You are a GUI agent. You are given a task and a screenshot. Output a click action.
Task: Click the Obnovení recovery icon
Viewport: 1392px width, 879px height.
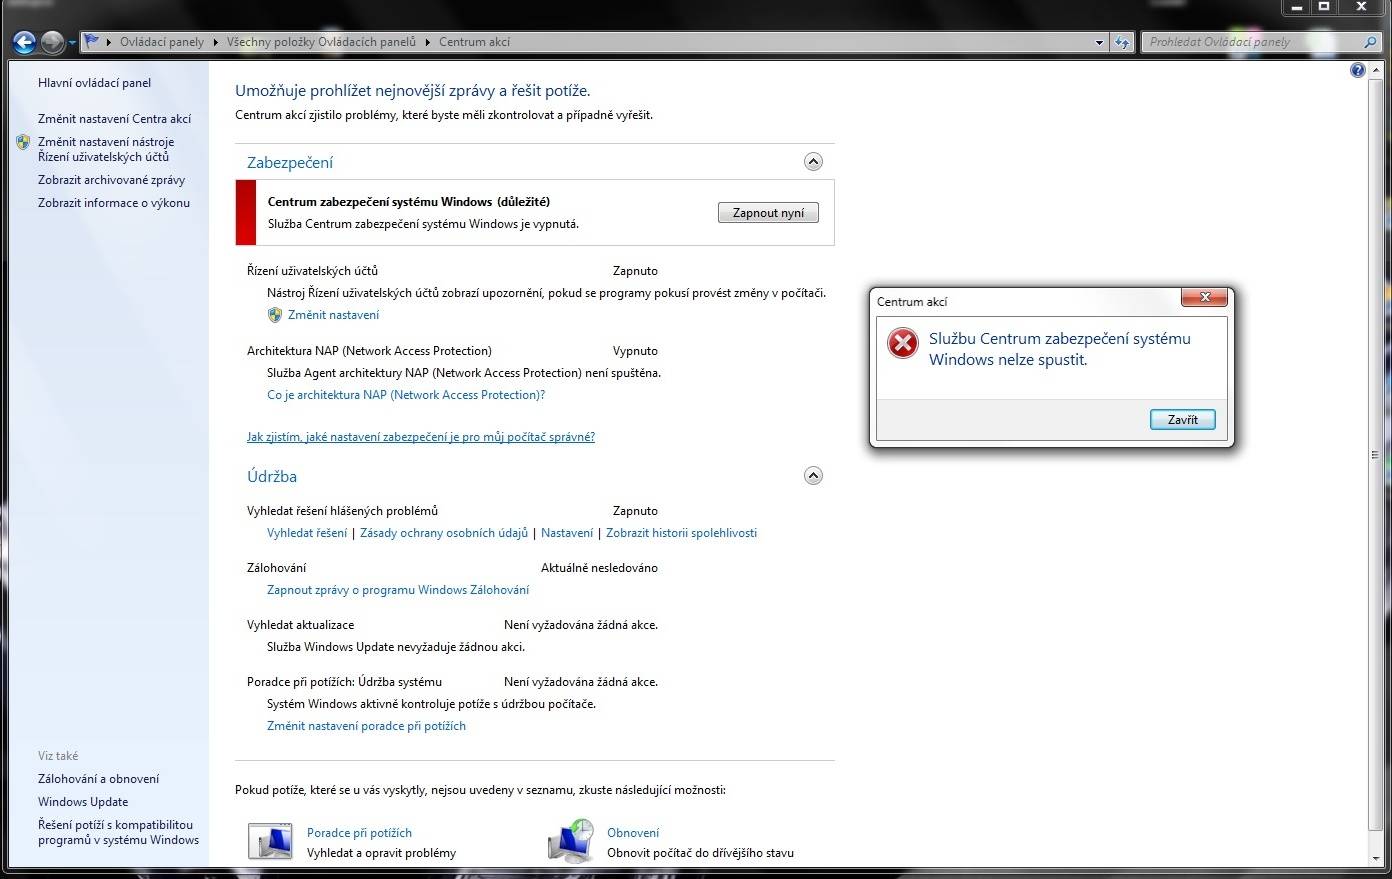point(571,841)
